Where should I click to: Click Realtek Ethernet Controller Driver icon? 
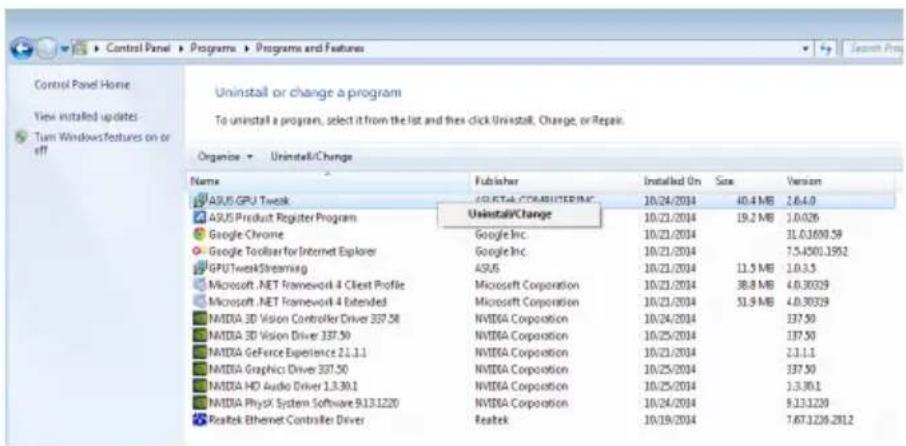coord(200,420)
